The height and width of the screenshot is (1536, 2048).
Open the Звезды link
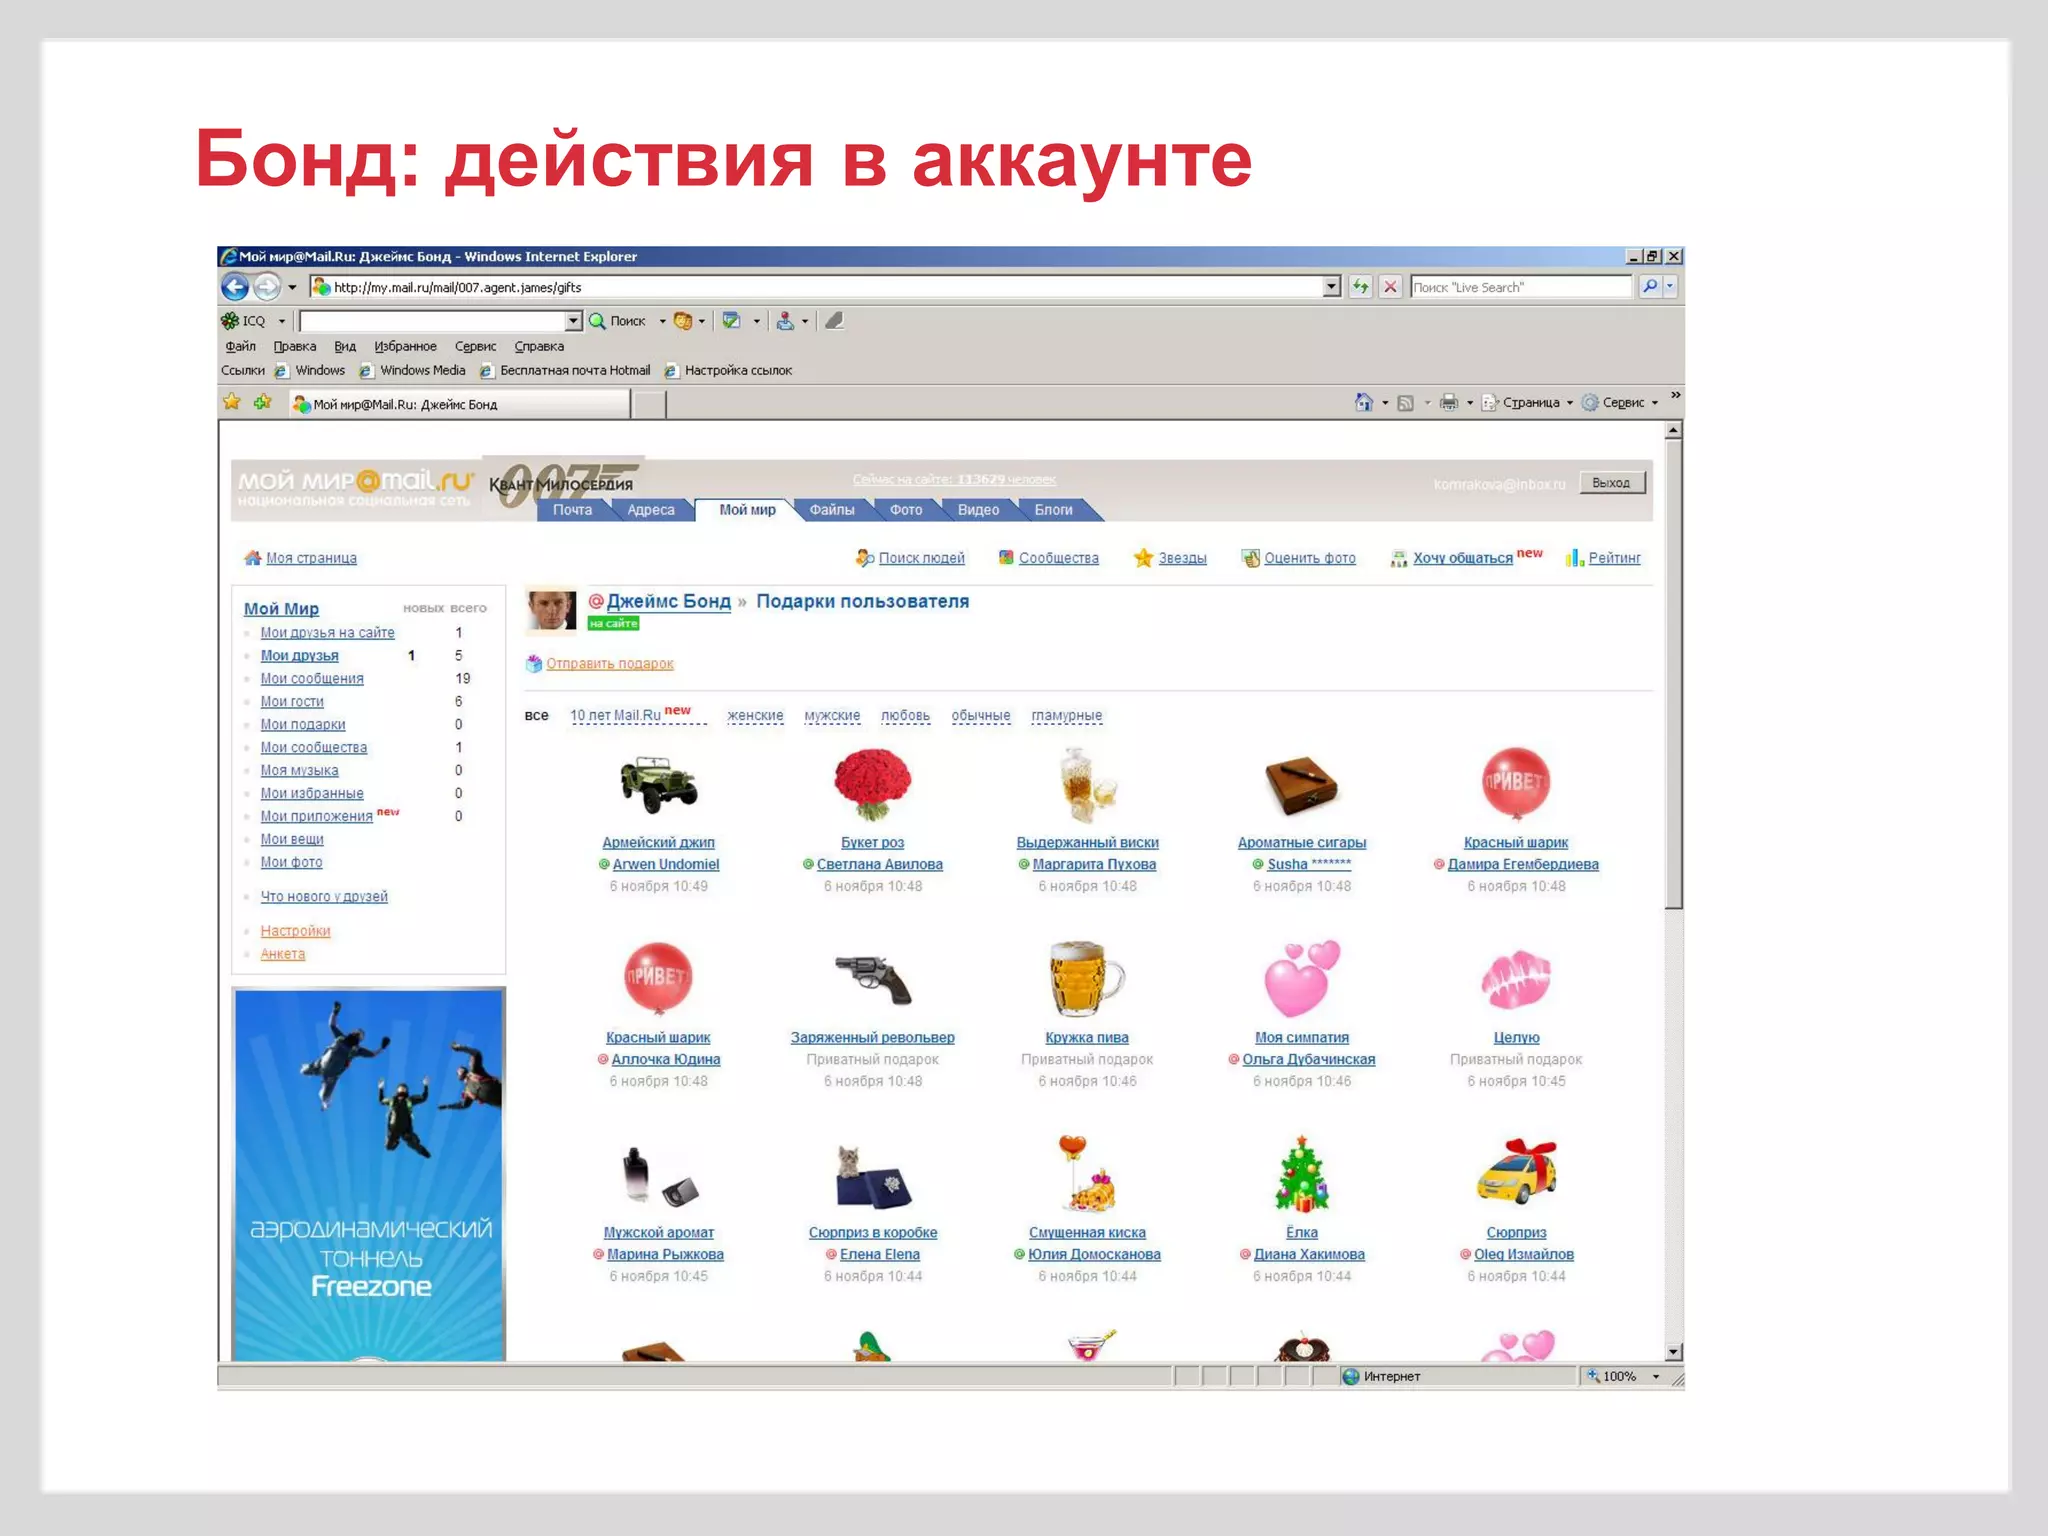(1182, 558)
